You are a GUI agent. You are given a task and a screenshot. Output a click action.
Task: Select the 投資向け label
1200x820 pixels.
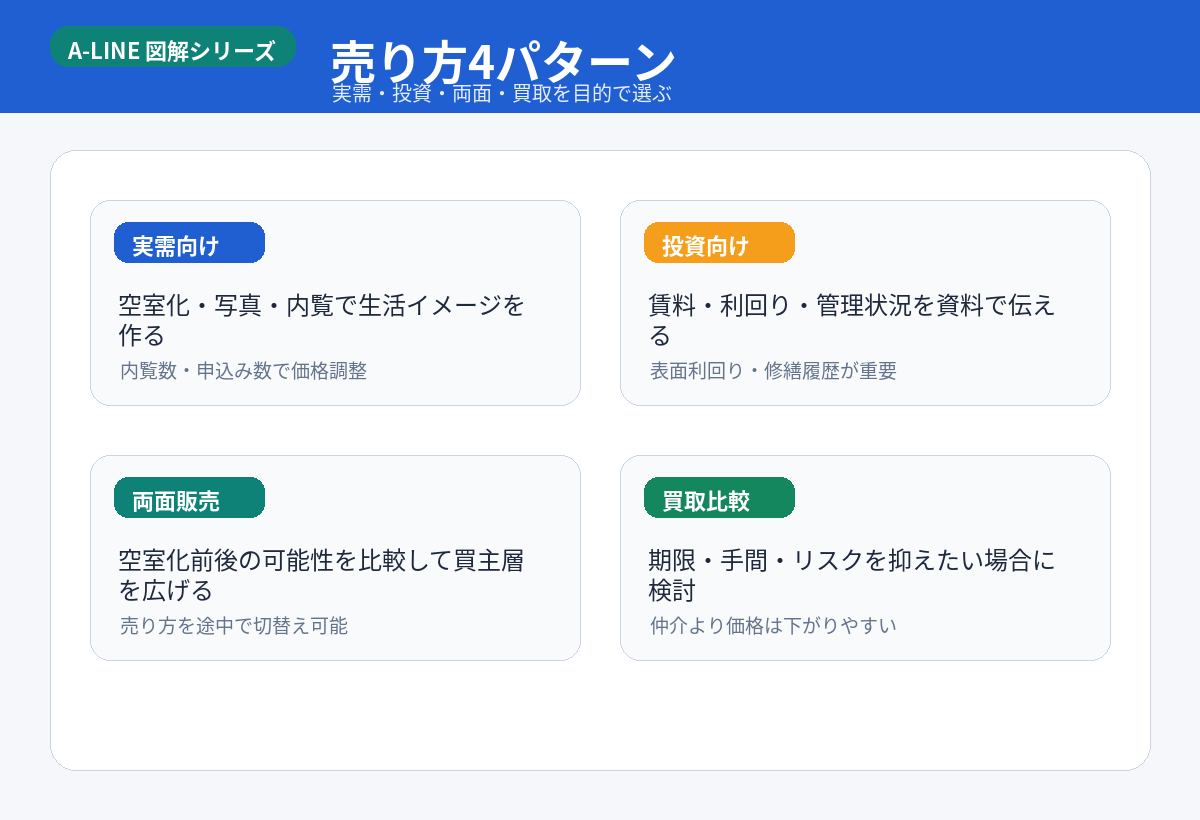(719, 243)
